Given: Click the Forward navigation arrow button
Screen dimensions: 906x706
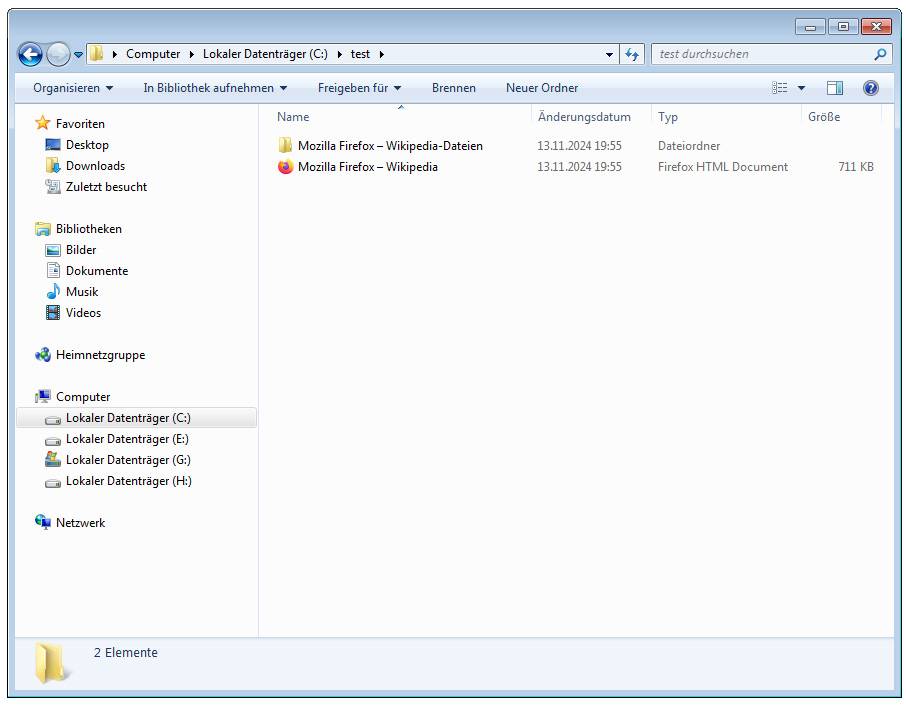Looking at the screenshot, I should coord(58,54).
